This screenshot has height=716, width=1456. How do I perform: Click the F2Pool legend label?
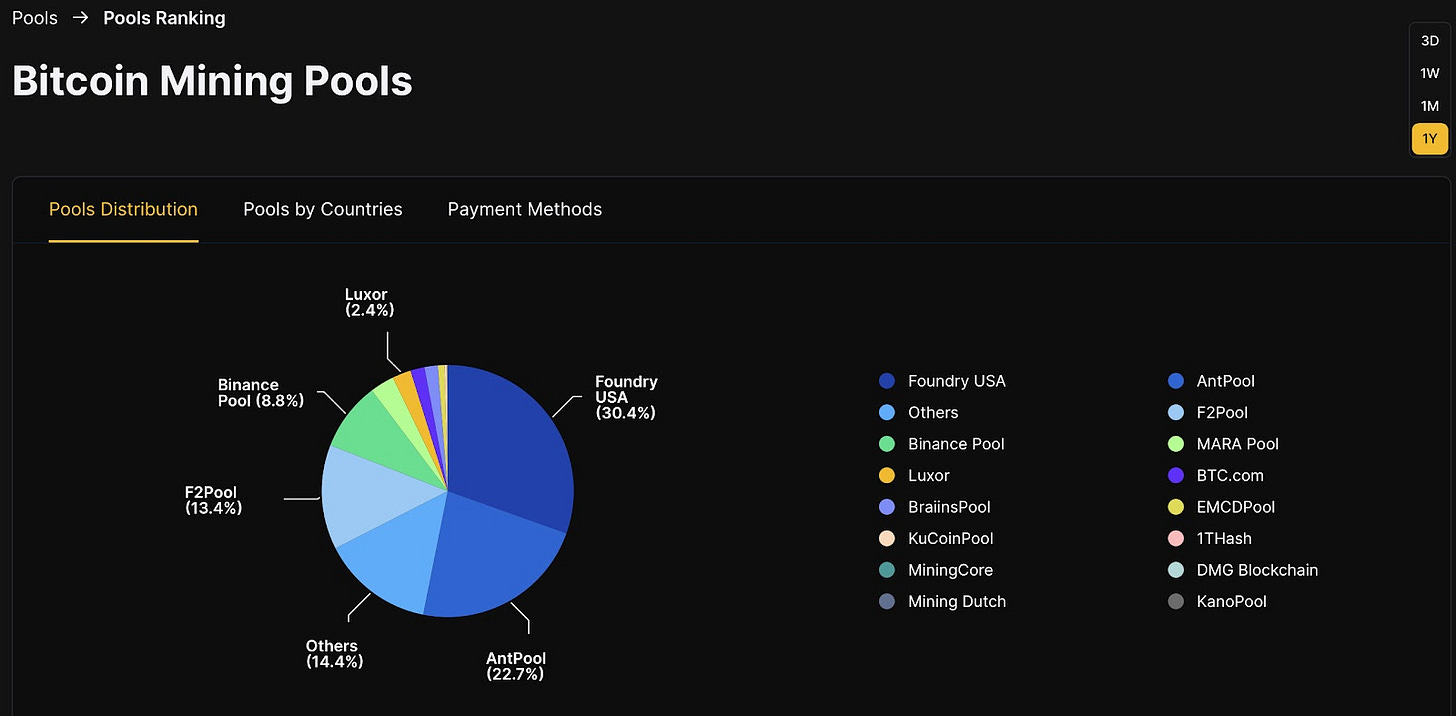click(1223, 412)
